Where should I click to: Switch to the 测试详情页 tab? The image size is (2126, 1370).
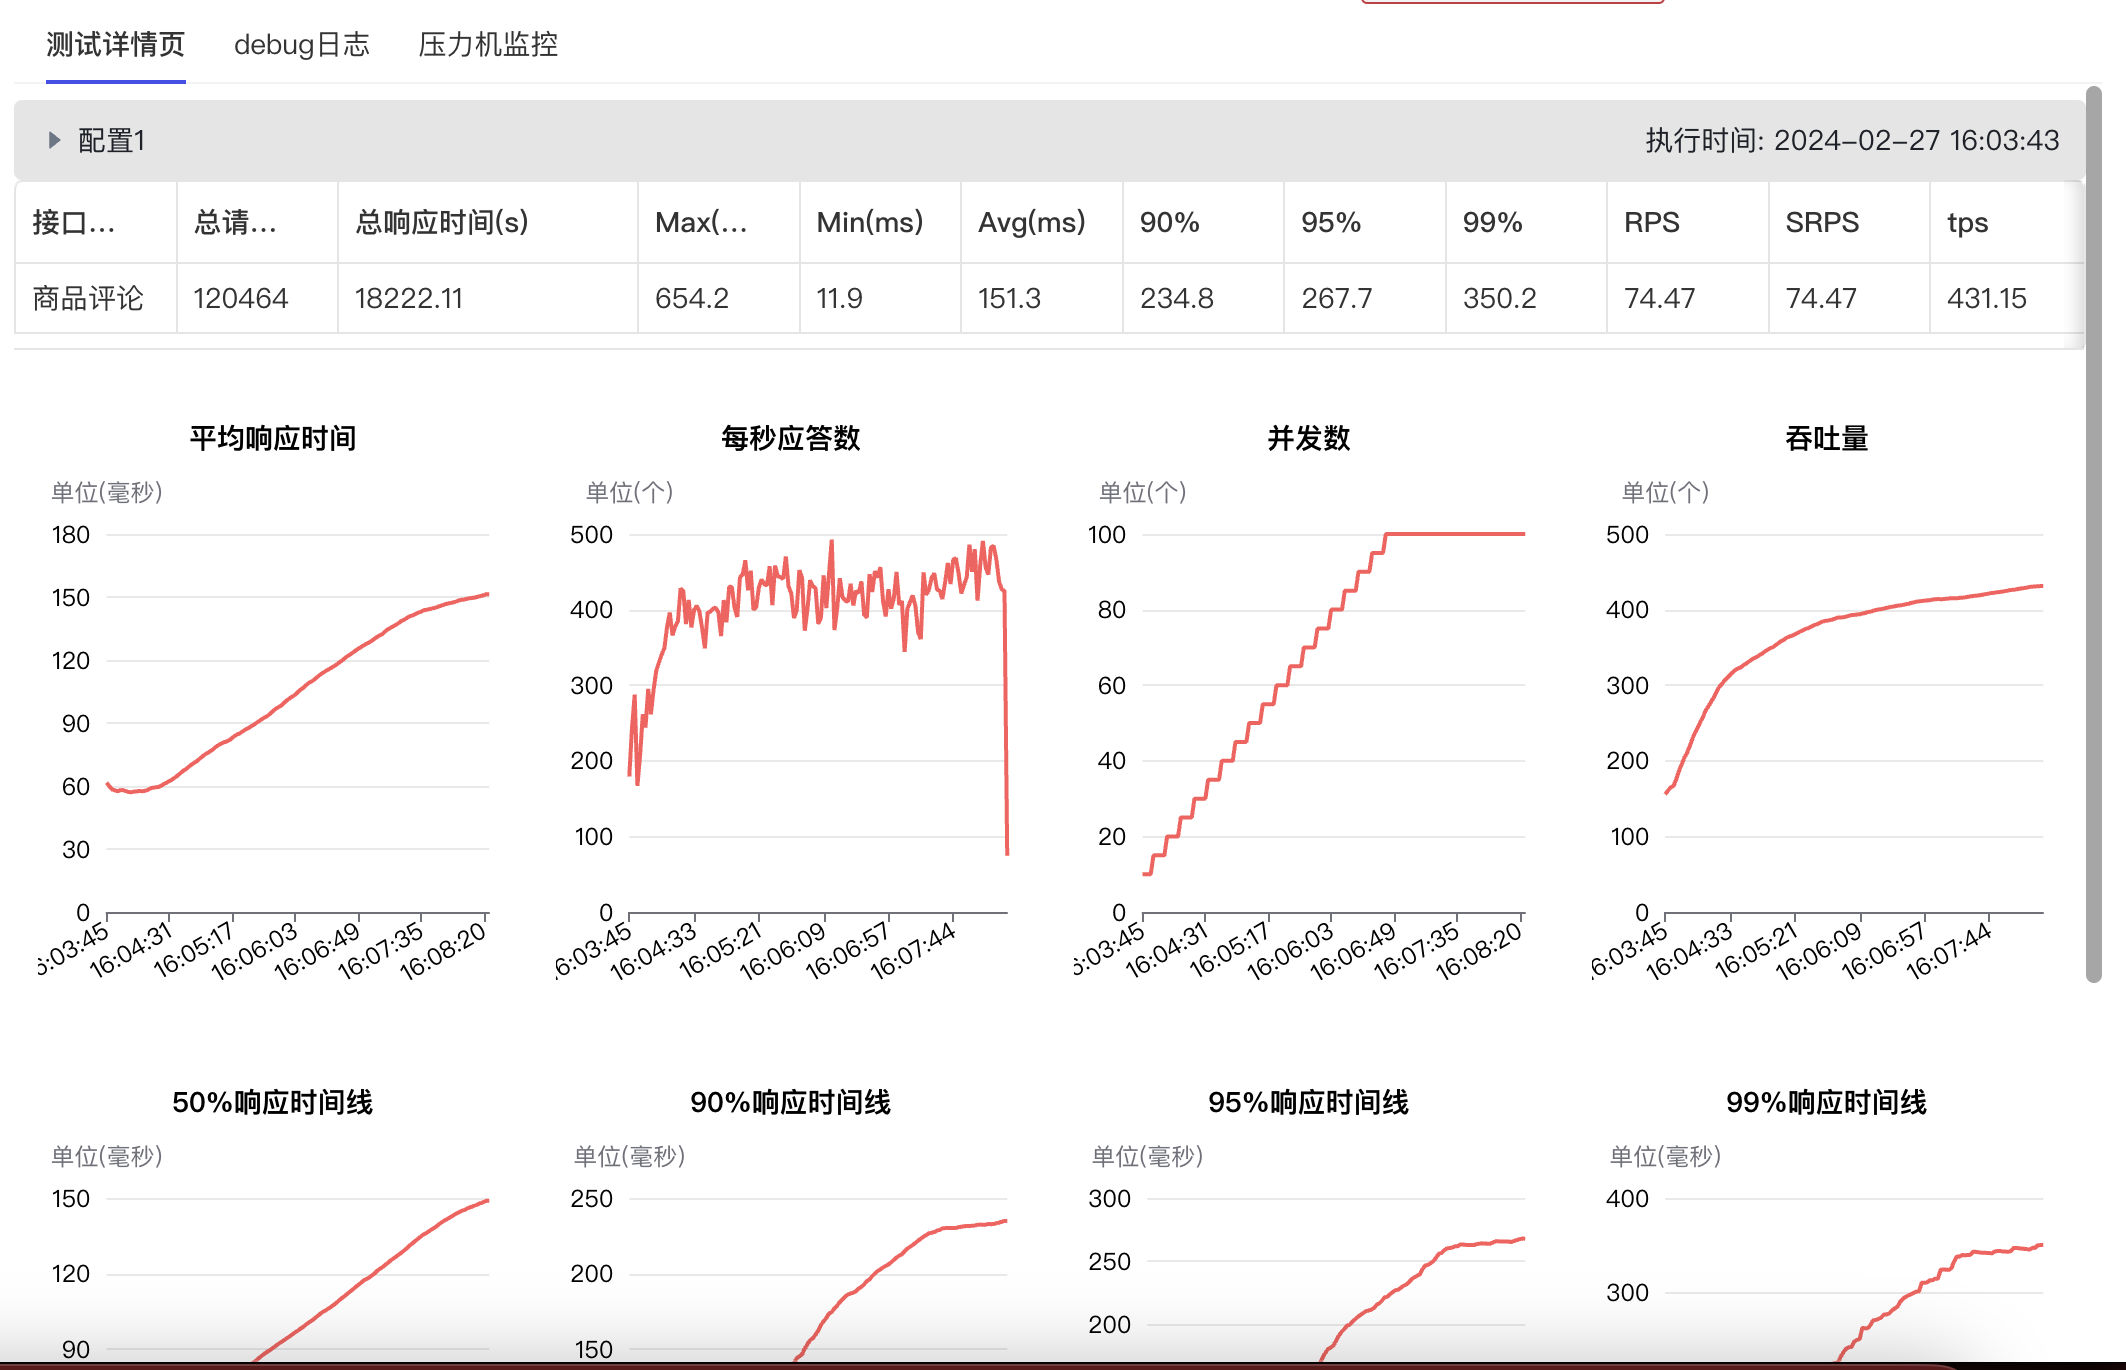pos(115,45)
